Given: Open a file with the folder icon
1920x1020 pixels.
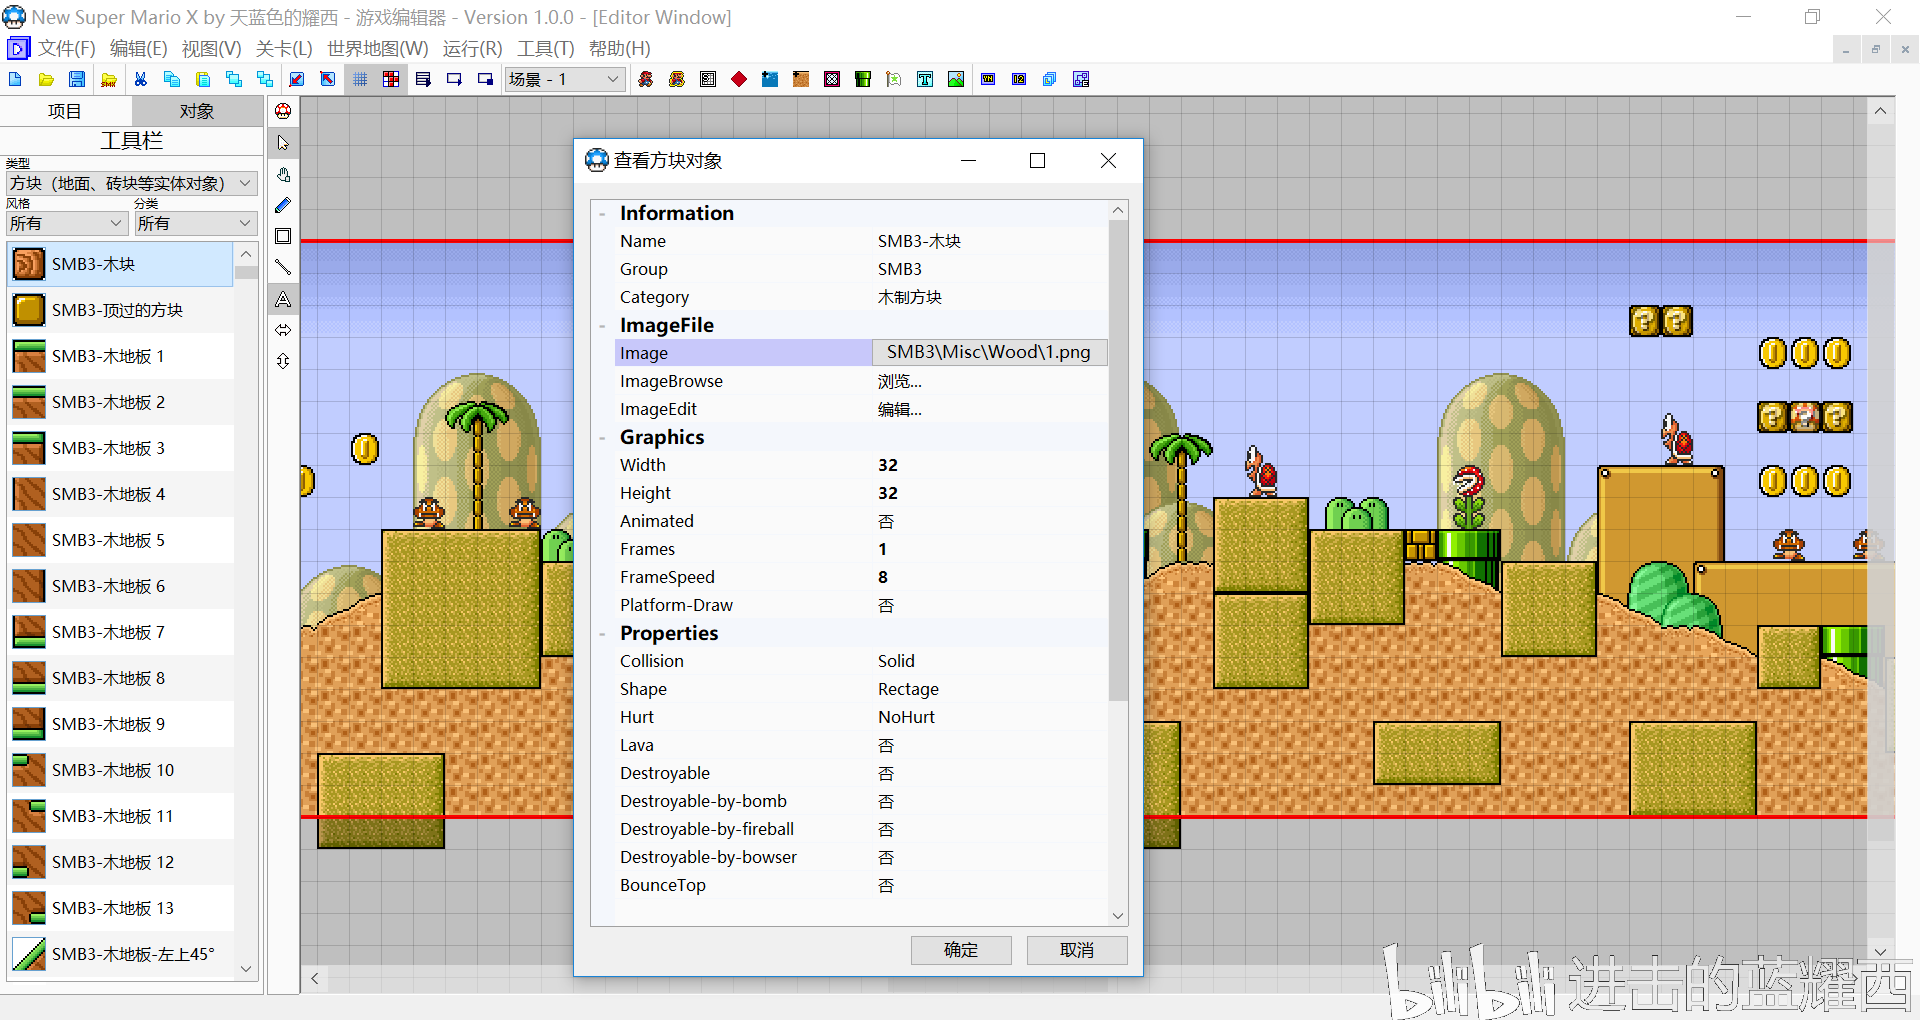Looking at the screenshot, I should click(46, 80).
